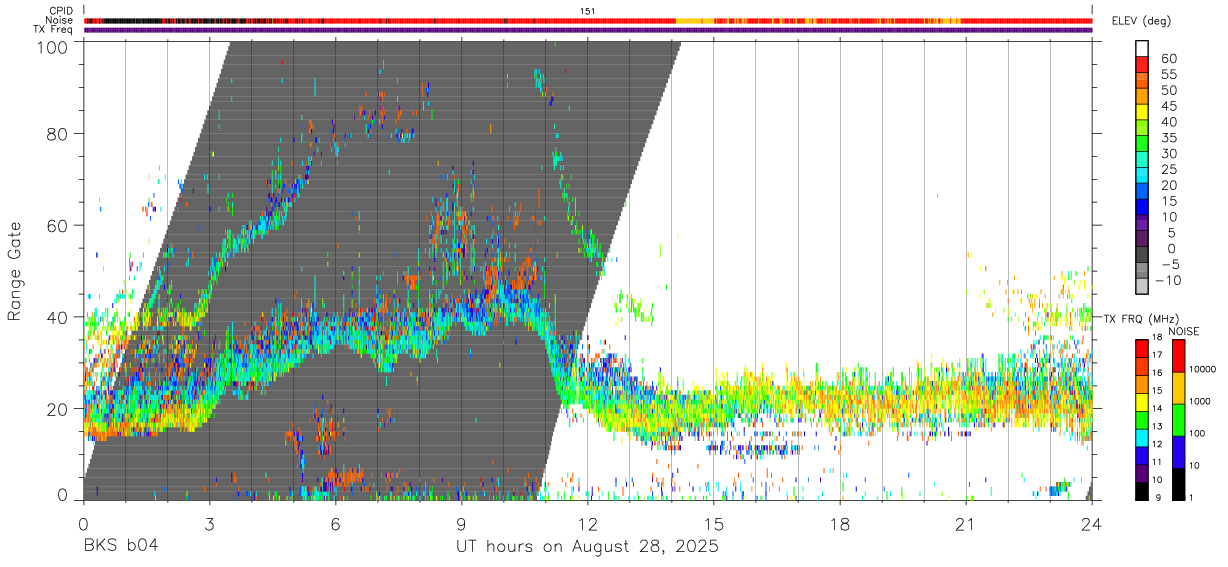This screenshot has width=1228, height=567.
Task: Pick the black bottom segment of TX FRQ colorbar
Action: pos(1142,491)
